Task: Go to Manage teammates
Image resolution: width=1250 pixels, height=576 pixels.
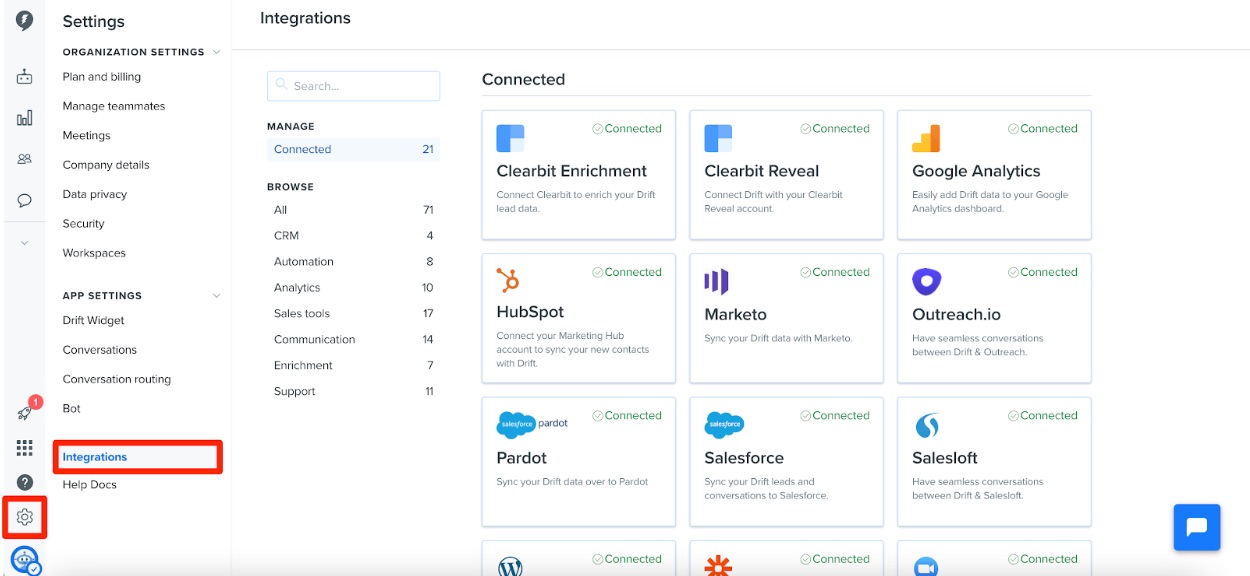Action: [x=114, y=106]
